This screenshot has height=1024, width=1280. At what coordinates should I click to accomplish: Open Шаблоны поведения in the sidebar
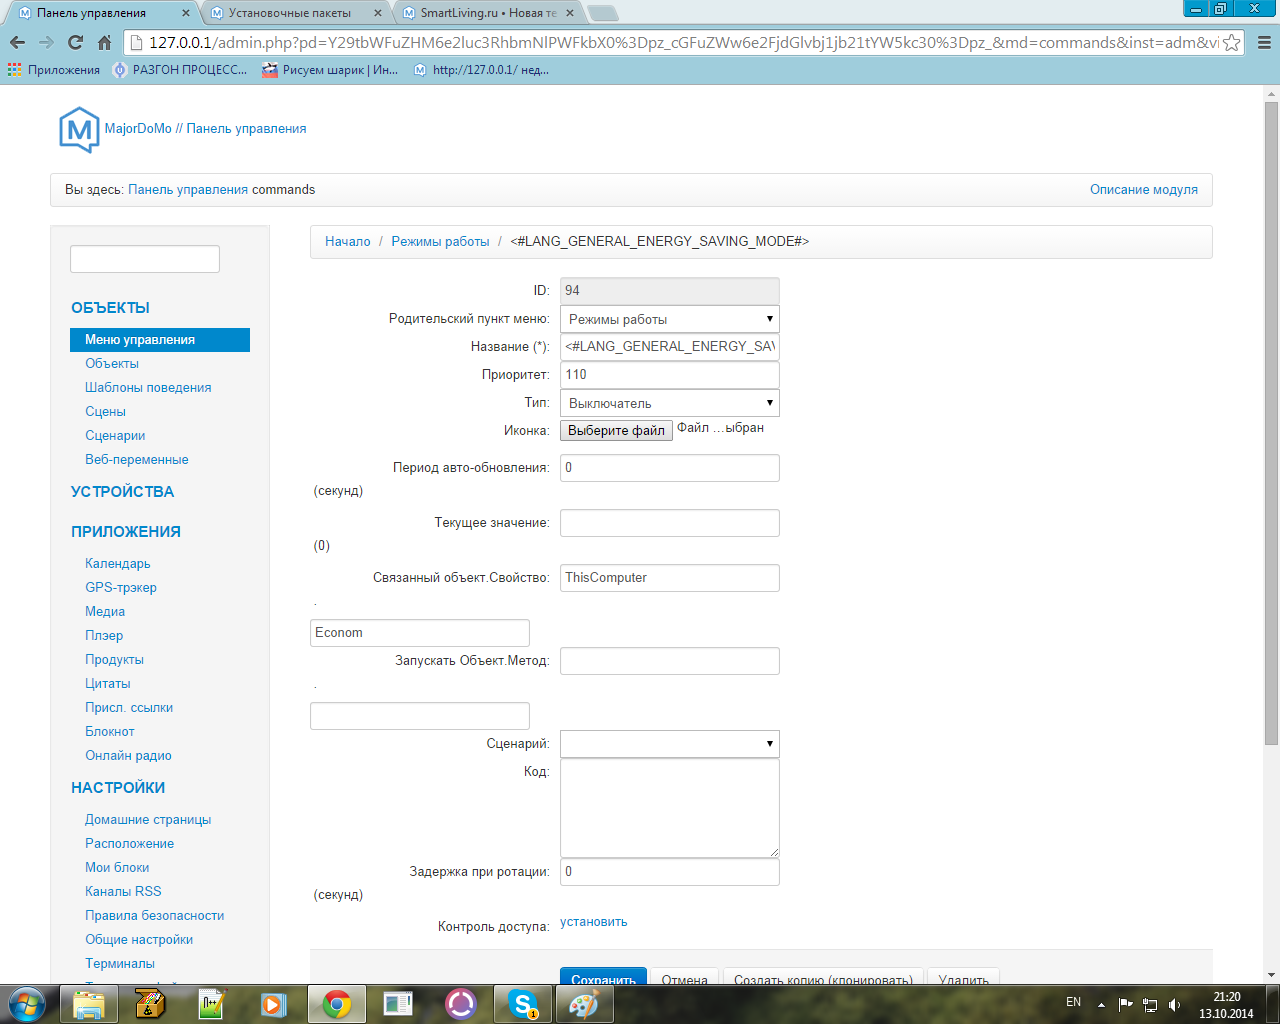tap(148, 388)
